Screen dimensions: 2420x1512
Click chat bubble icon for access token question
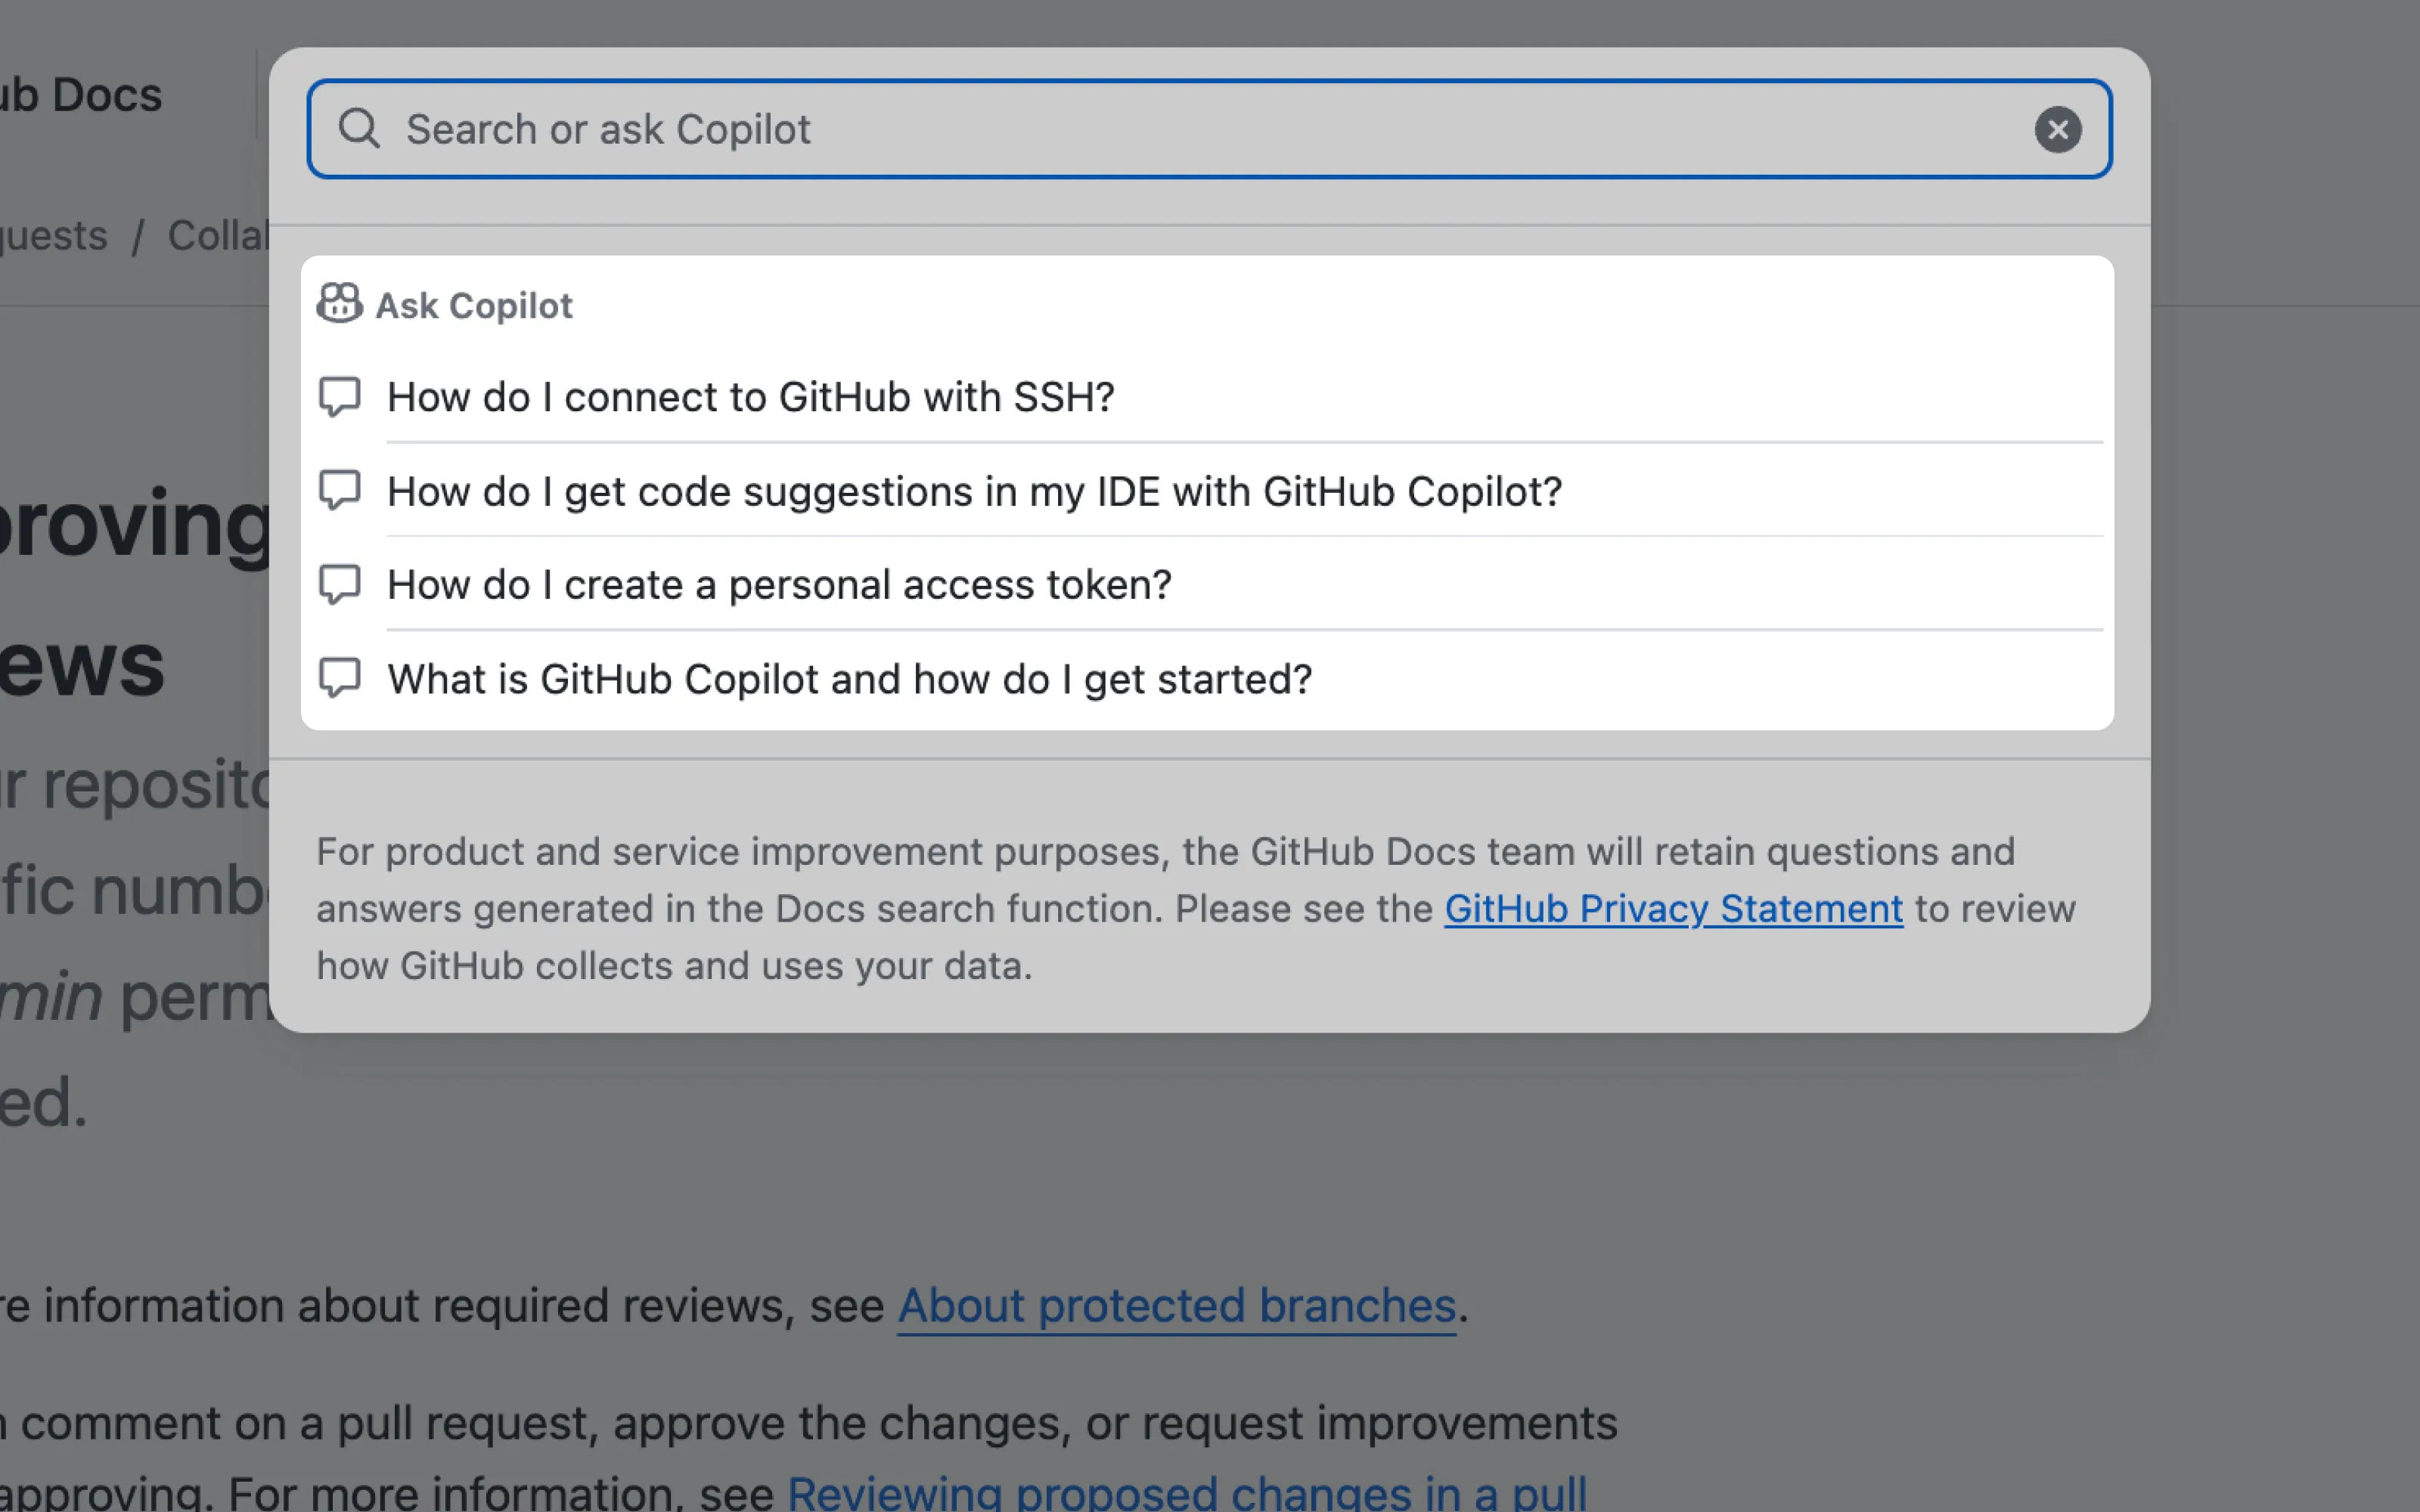click(x=339, y=585)
